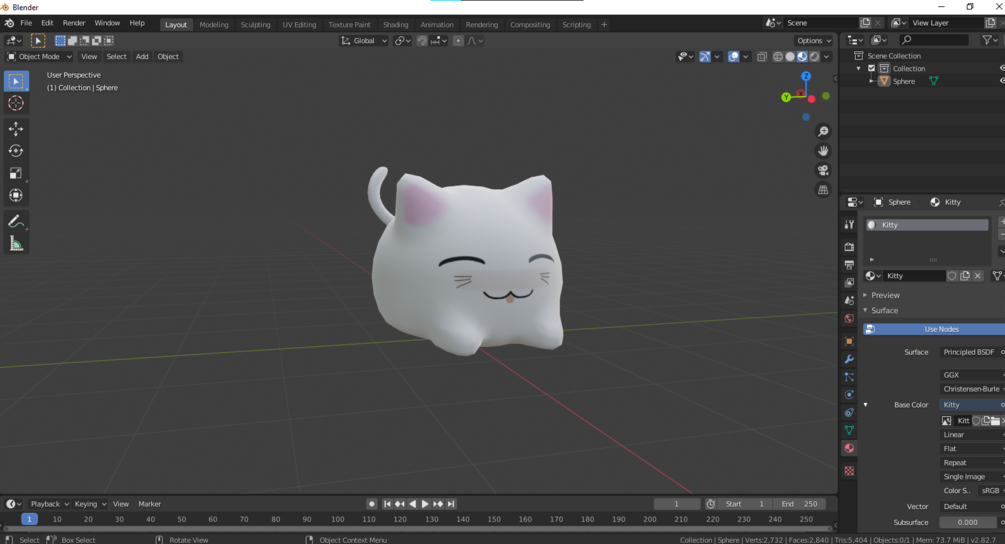The image size is (1005, 544).
Task: Pick the Scale tool
Action: pyautogui.click(x=16, y=173)
